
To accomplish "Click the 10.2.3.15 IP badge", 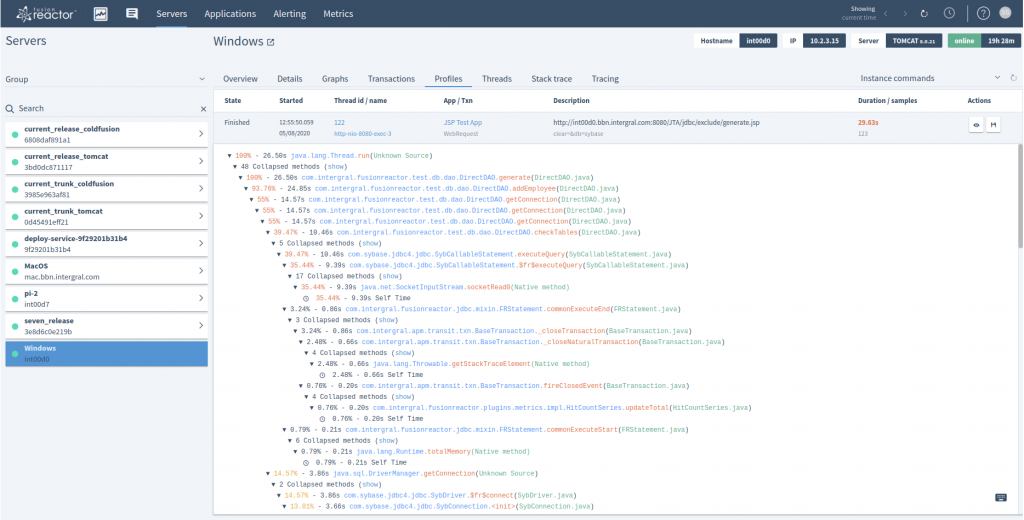I will tap(824, 41).
